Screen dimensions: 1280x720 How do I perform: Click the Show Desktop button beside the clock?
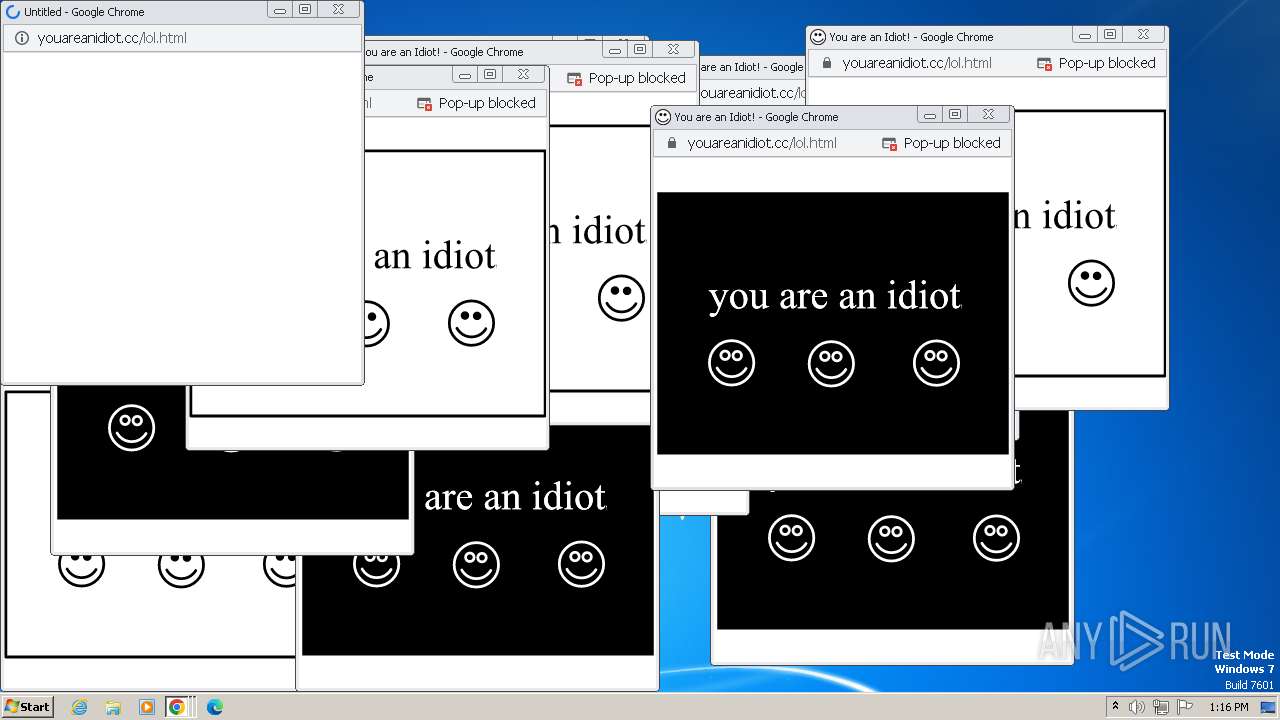click(x=1269, y=707)
